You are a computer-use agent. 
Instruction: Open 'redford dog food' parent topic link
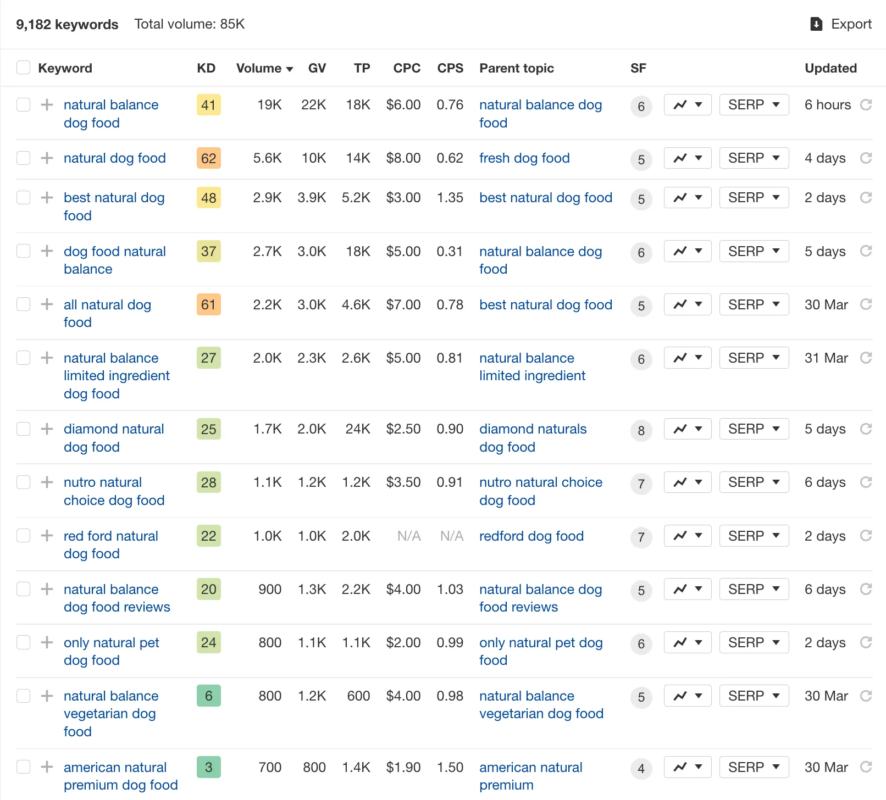click(x=531, y=536)
